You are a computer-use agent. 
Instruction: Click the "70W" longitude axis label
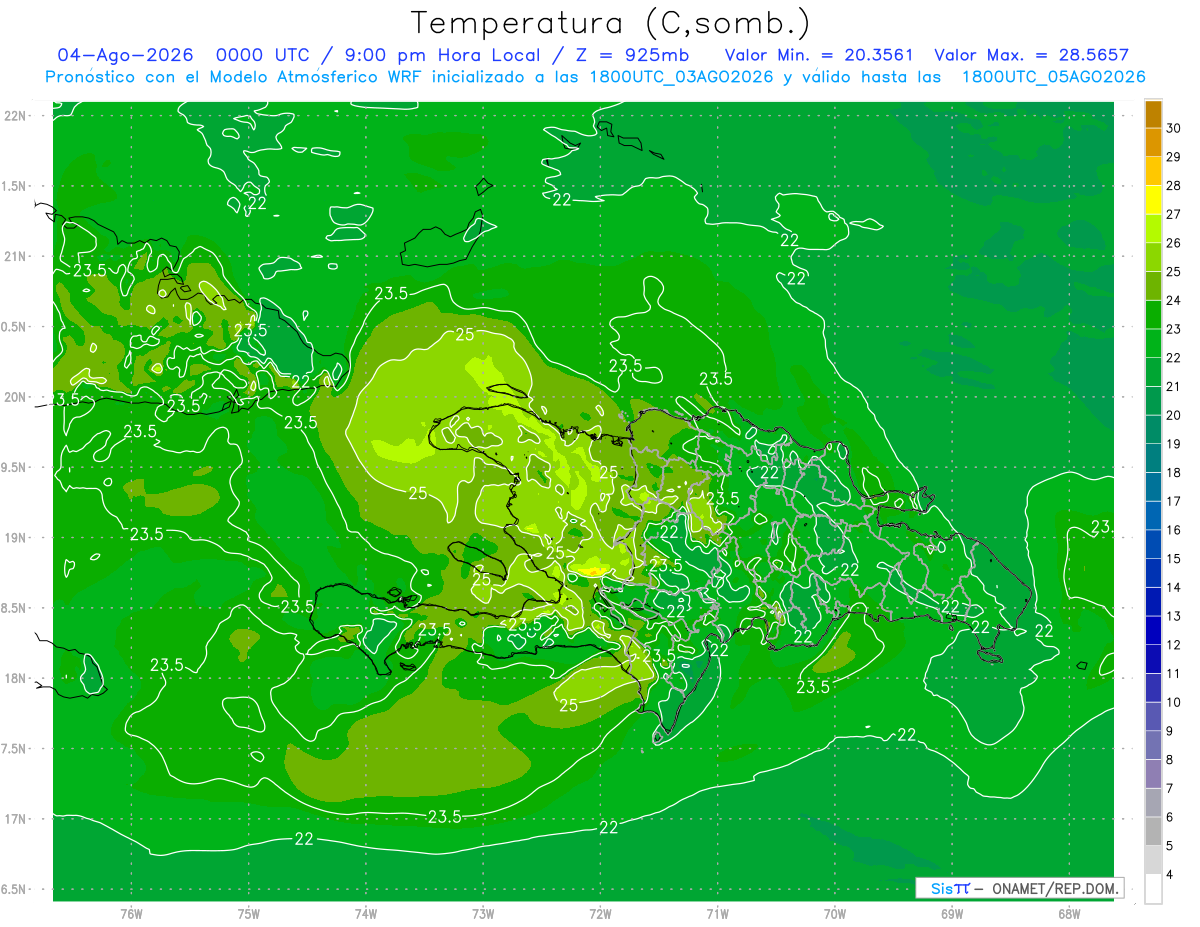[x=835, y=914]
